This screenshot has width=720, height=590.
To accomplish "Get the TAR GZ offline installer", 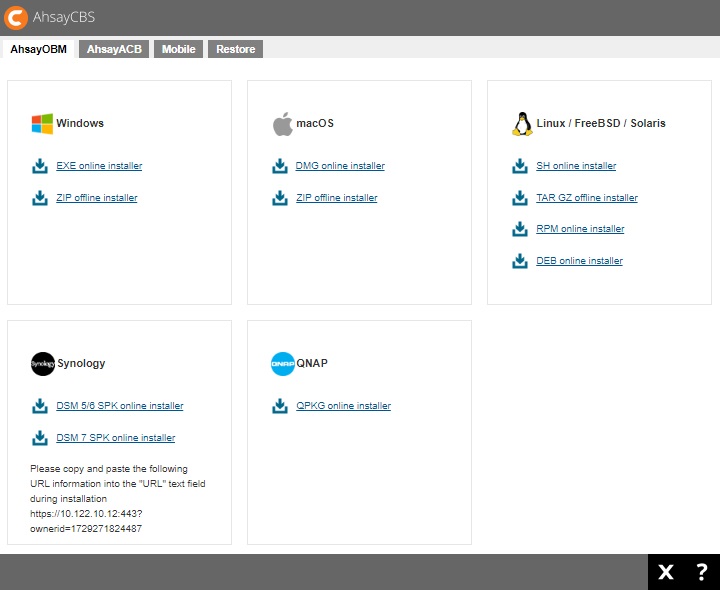I will pos(587,198).
